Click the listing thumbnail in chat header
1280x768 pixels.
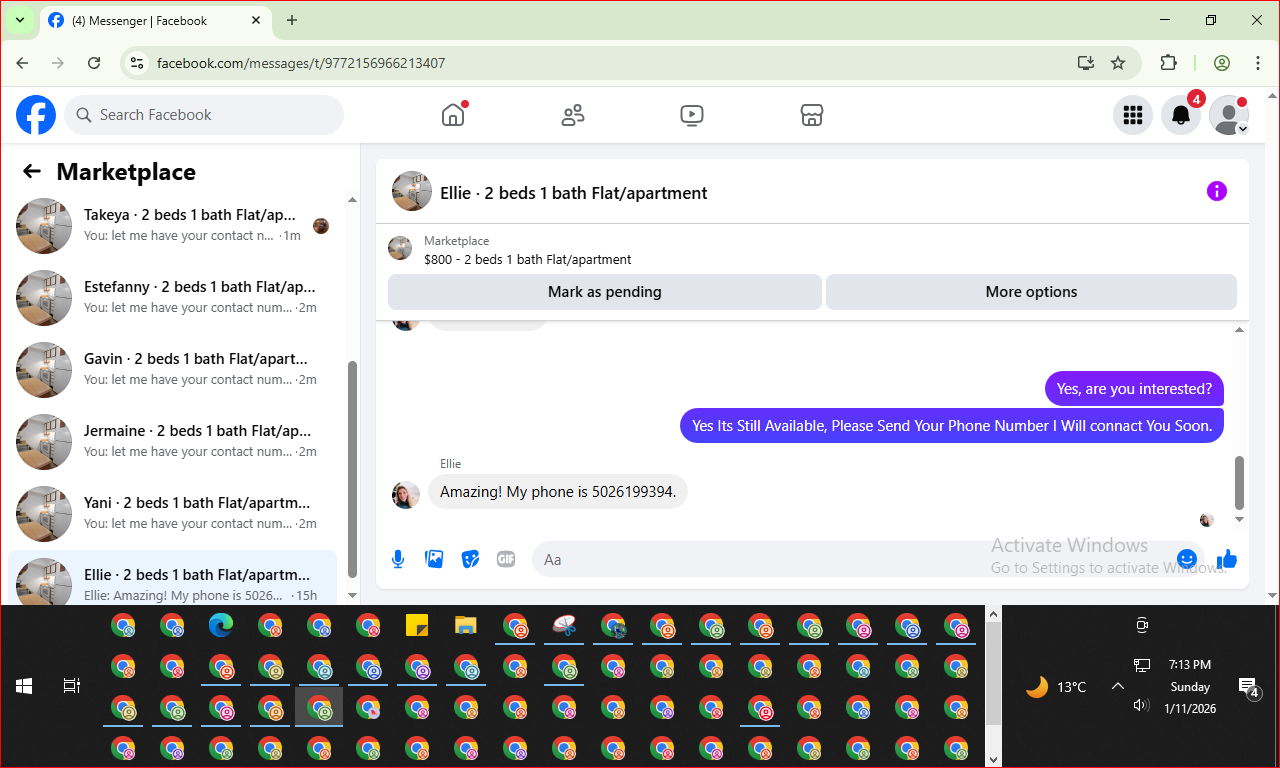click(x=412, y=191)
